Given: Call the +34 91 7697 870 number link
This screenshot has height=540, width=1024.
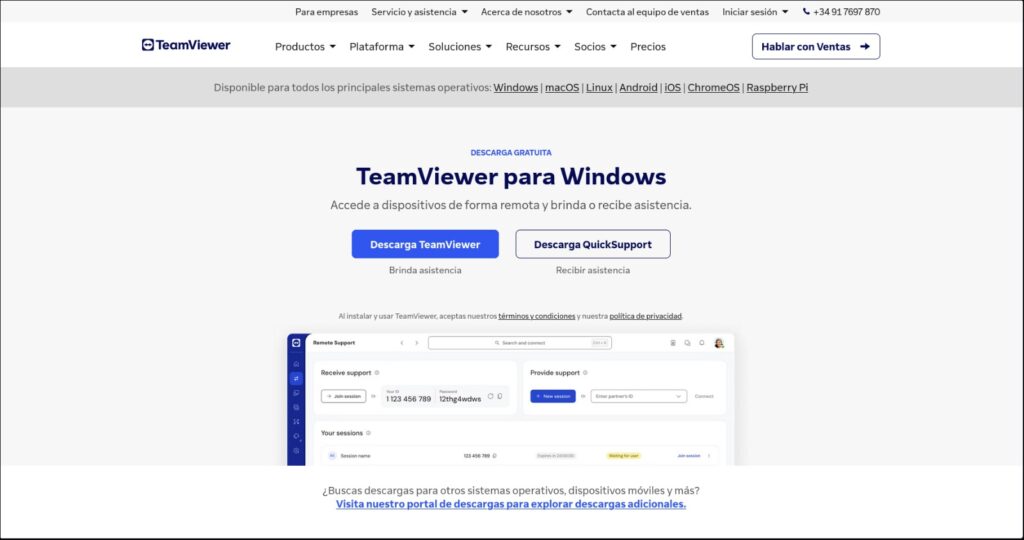Looking at the screenshot, I should tap(846, 12).
